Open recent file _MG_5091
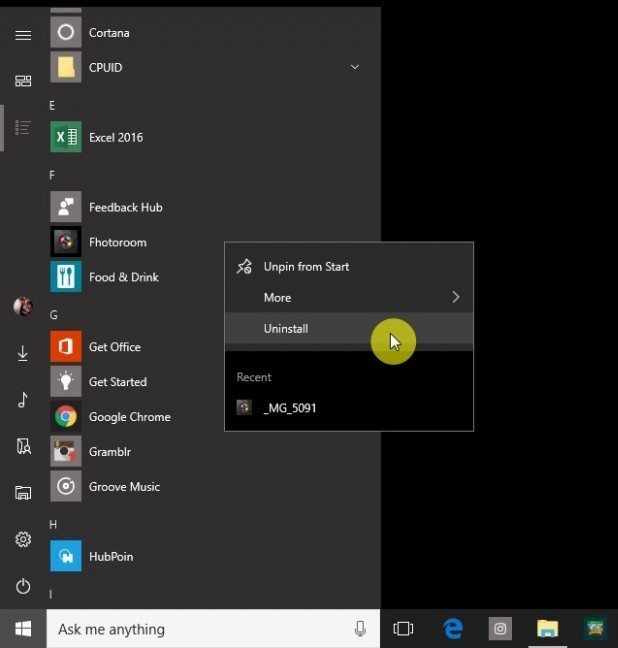618x648 pixels. point(290,408)
